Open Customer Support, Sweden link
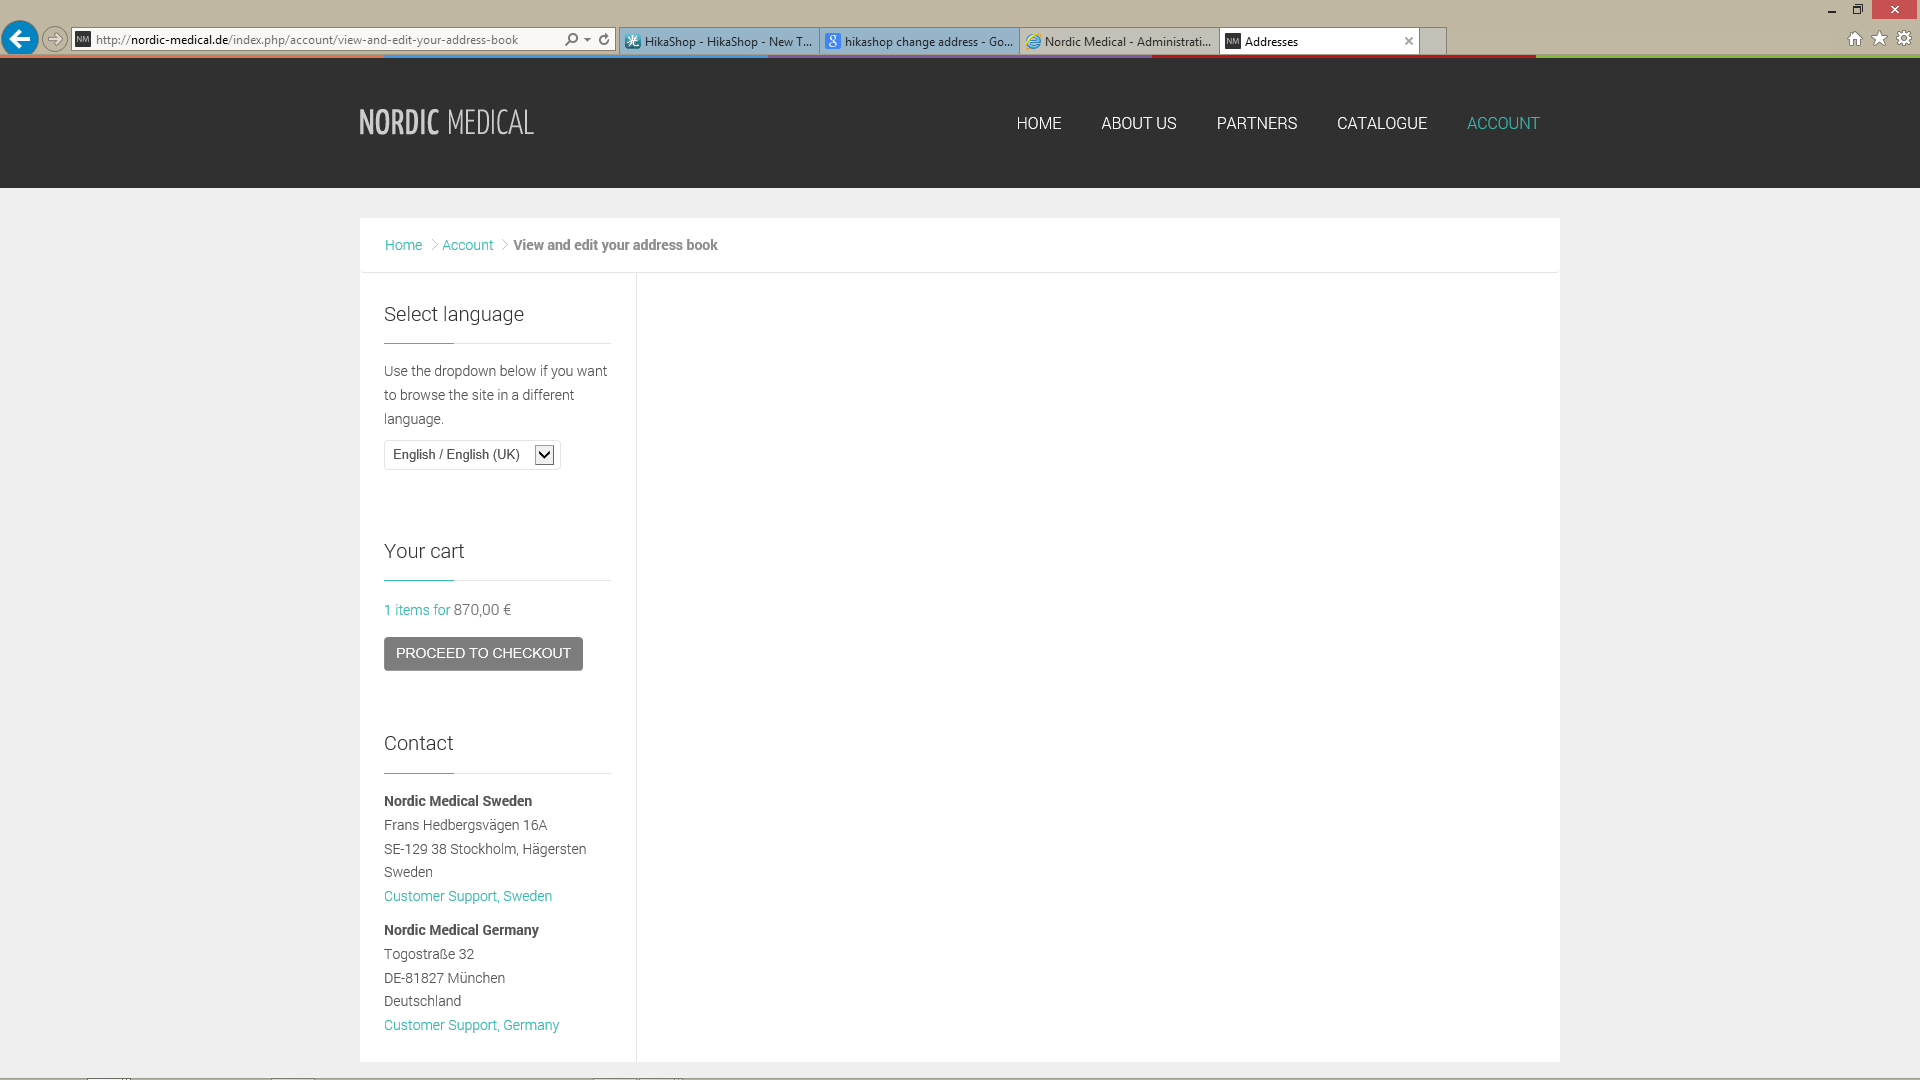 (467, 896)
